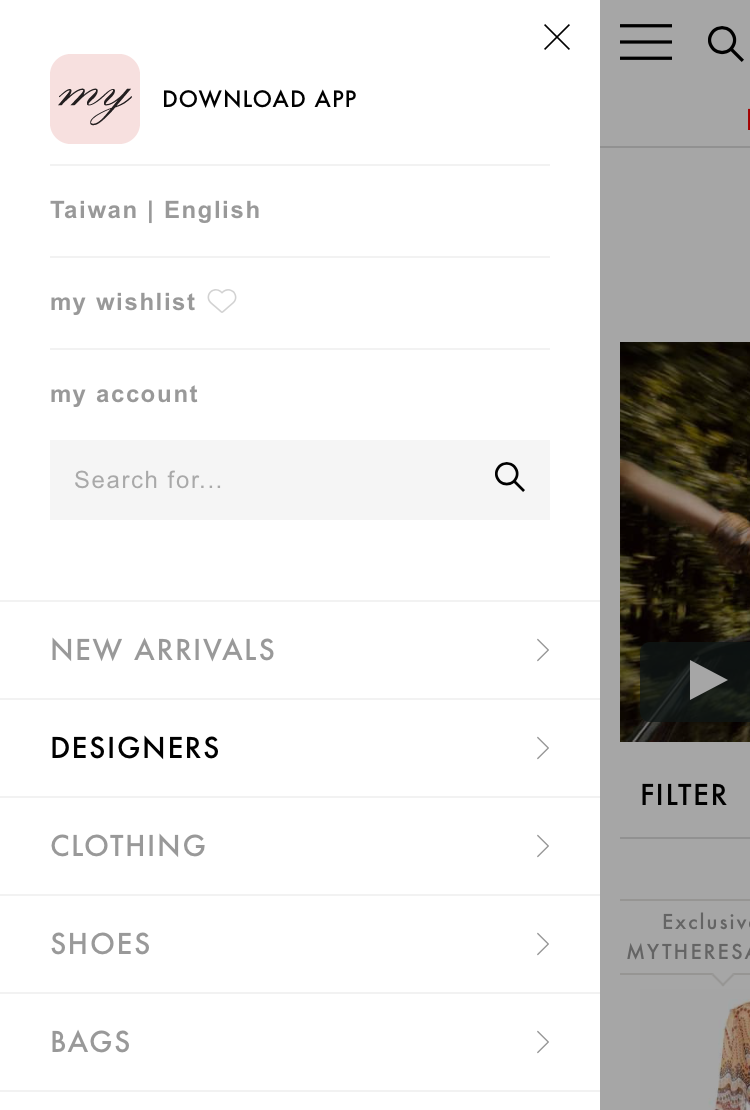Screen dimensions: 750x1110
Task: Expand the Shoes chevron arrow
Action: pyautogui.click(x=542, y=944)
